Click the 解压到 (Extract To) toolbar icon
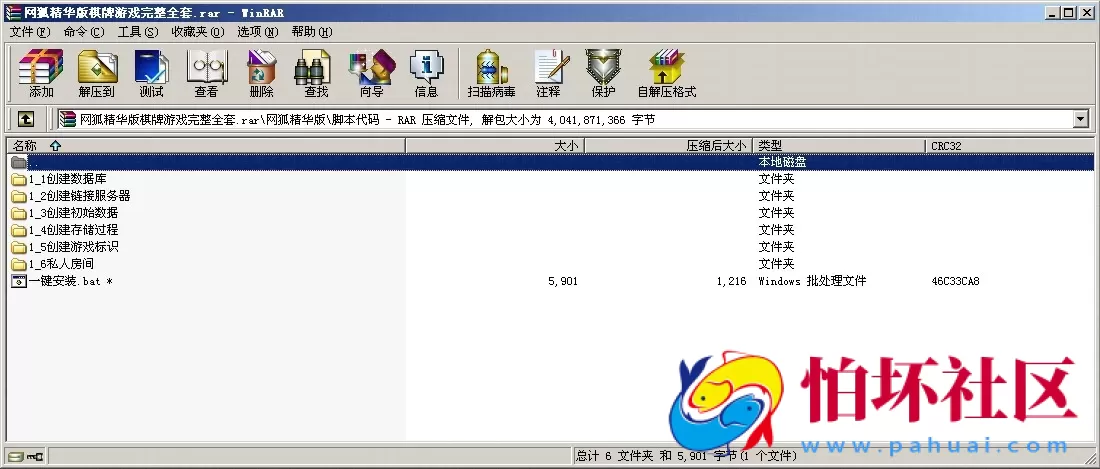The image size is (1100, 469). [97, 73]
